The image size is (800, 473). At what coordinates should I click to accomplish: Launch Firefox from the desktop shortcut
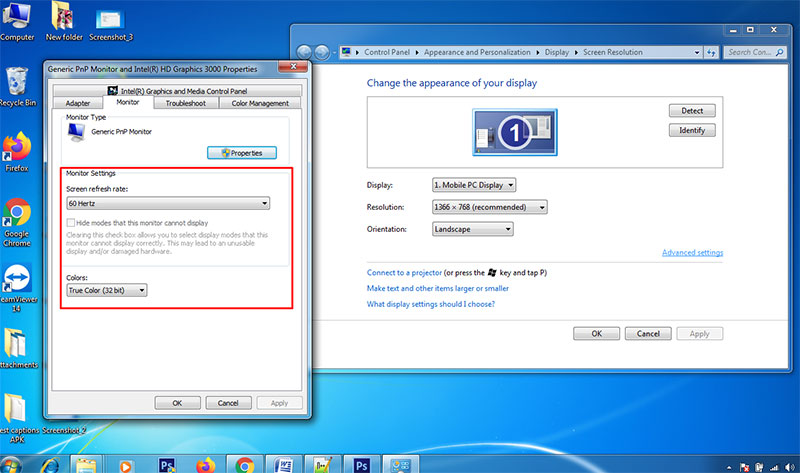click(17, 148)
